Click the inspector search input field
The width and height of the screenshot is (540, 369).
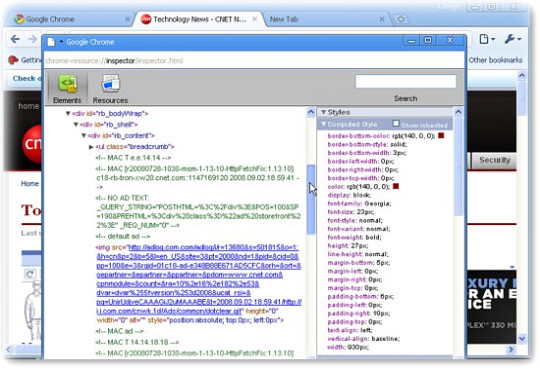(406, 82)
